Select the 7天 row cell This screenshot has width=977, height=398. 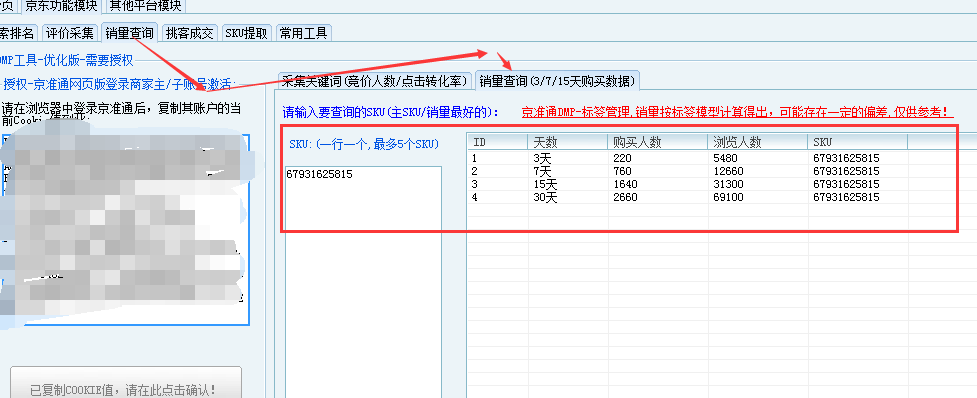pyautogui.click(x=542, y=171)
